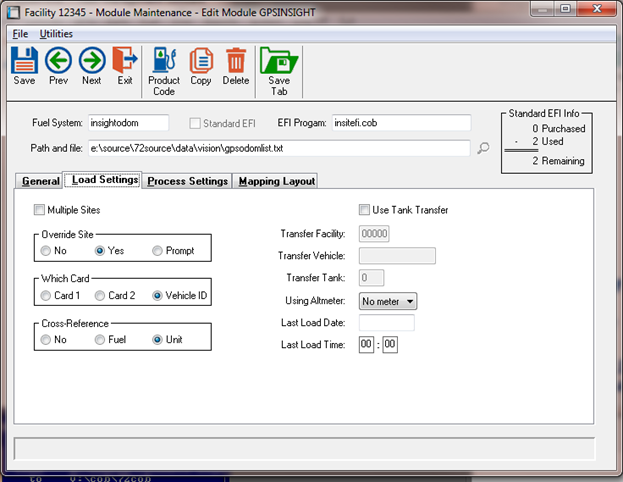
Task: Advance to next record with Next arrow
Action: pos(91,62)
